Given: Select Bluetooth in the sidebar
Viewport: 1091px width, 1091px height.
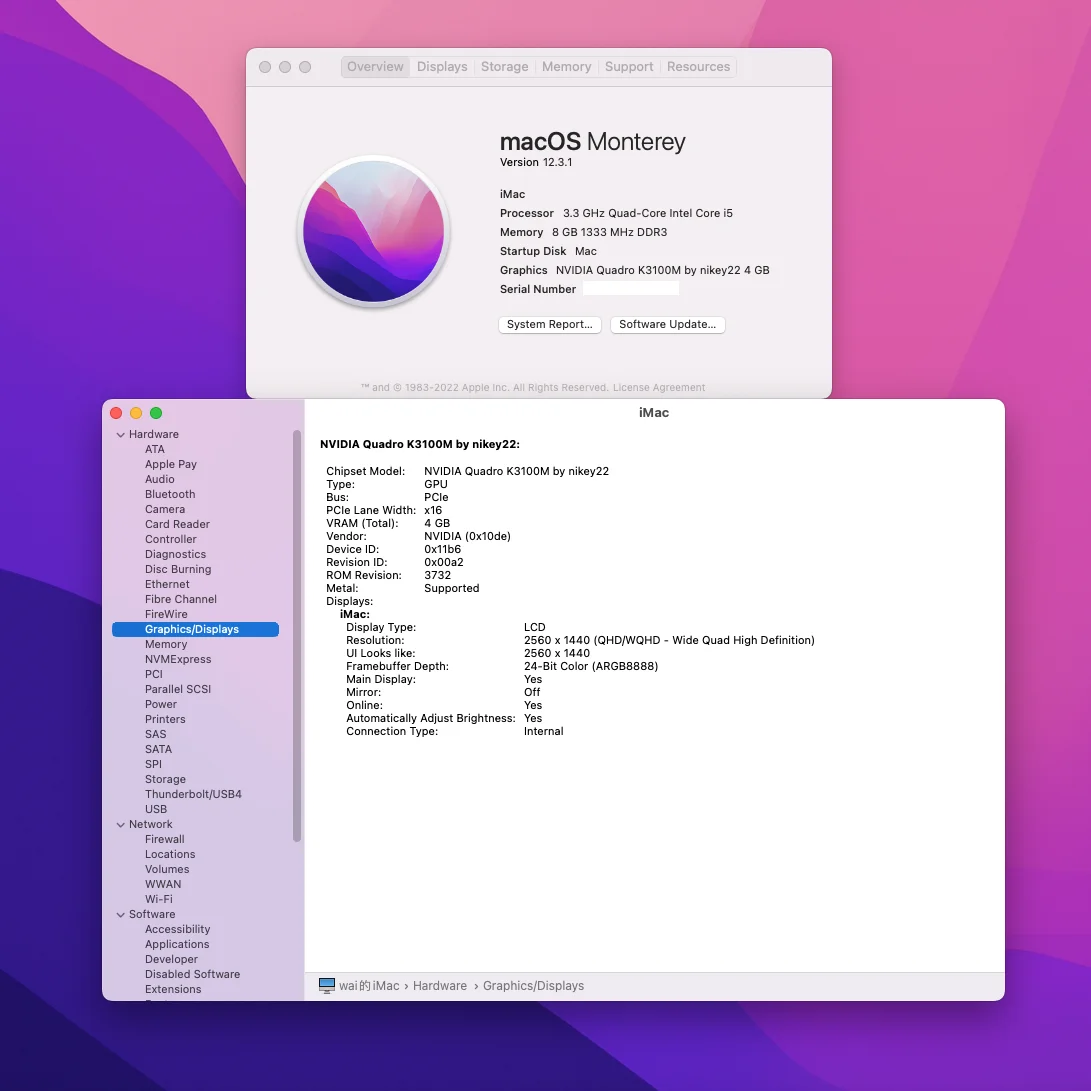Looking at the screenshot, I should tap(170, 494).
